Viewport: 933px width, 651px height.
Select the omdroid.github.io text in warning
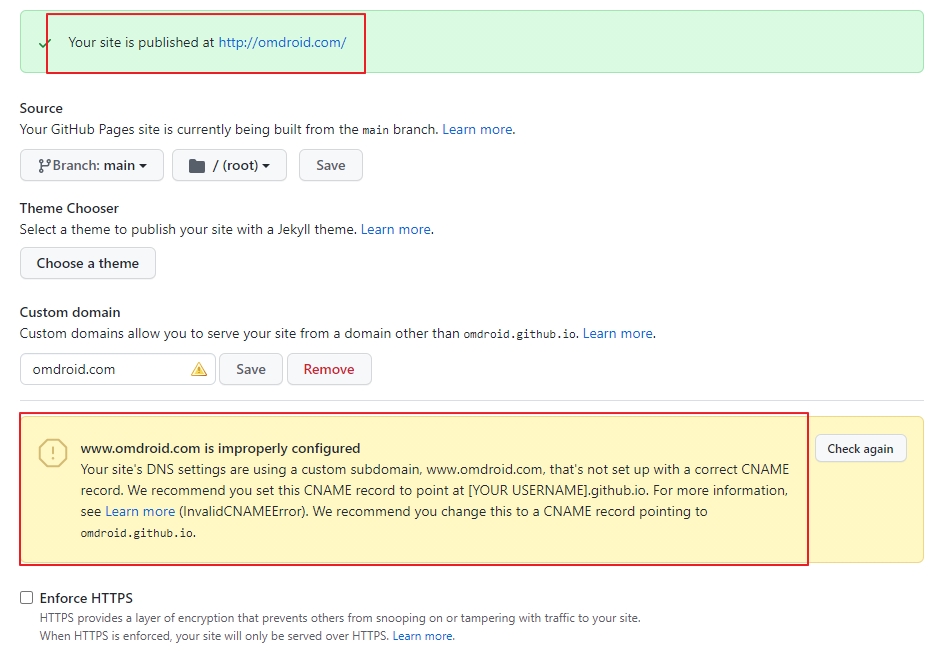click(137, 533)
